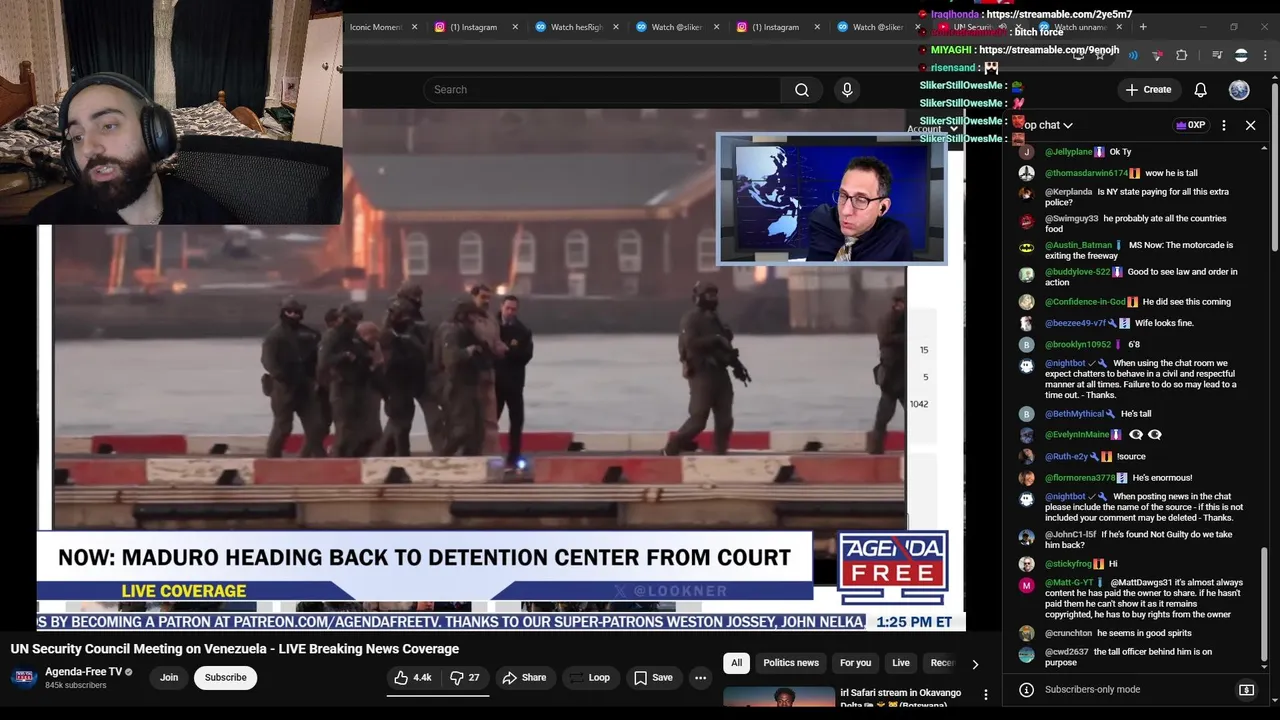Share the video
The width and height of the screenshot is (1280, 720).
524,678
